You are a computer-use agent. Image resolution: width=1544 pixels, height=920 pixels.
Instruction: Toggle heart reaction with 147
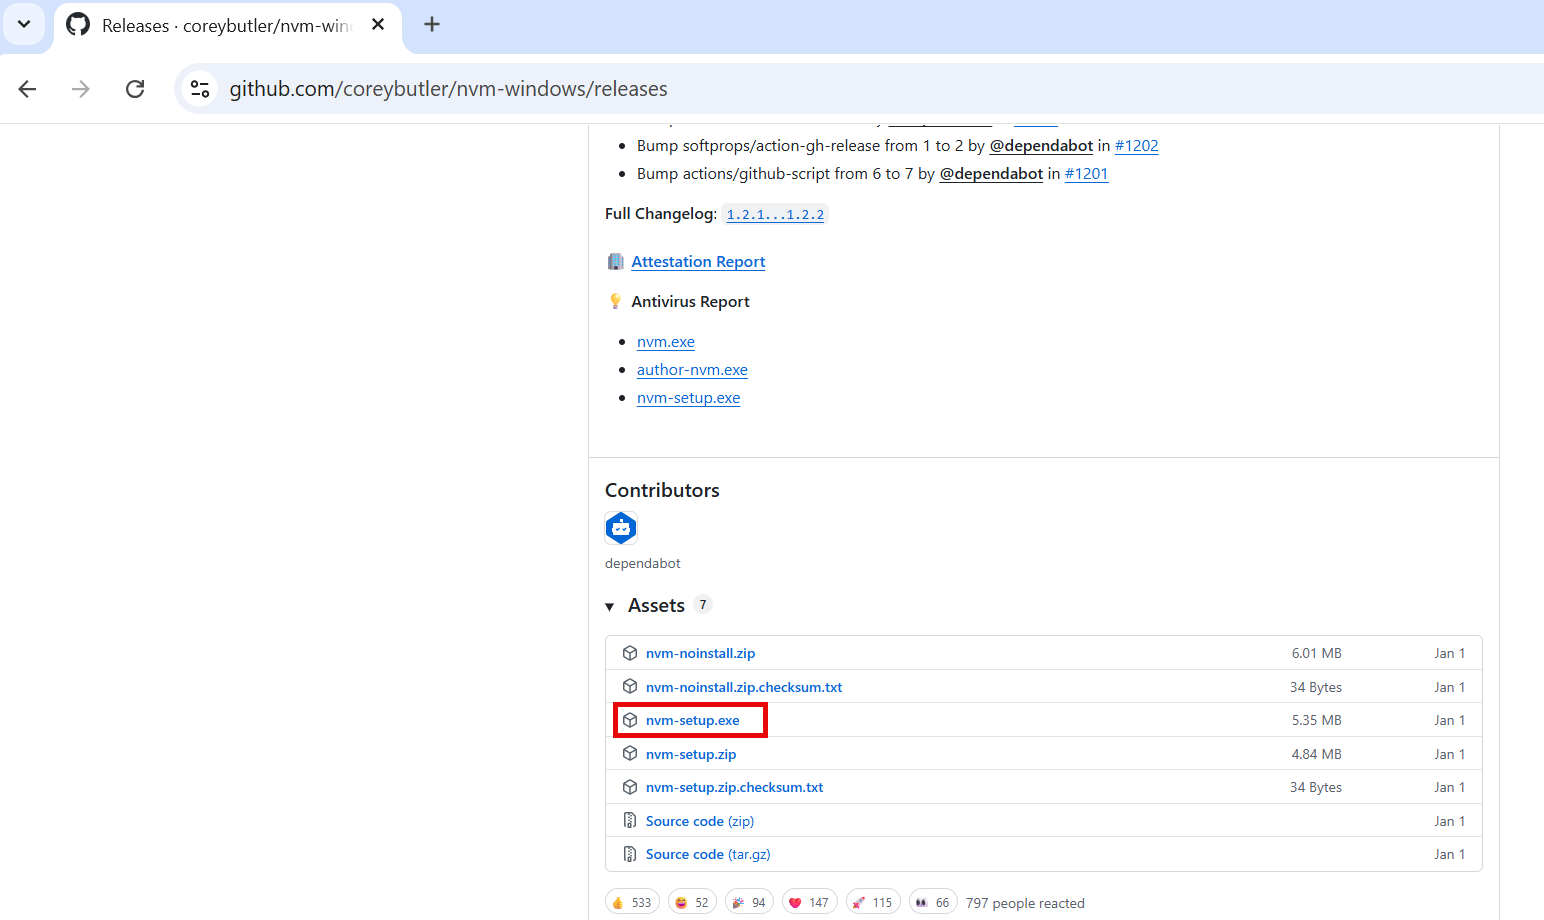[810, 902]
